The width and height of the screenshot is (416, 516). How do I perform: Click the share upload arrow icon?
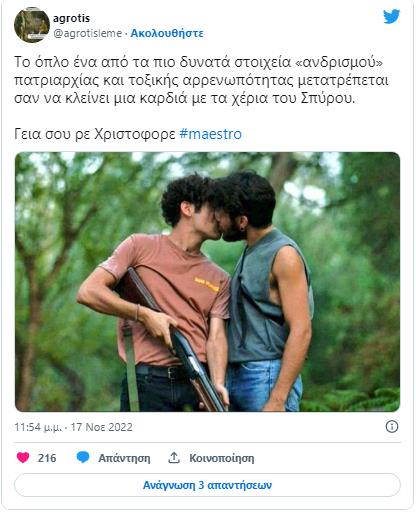(174, 458)
